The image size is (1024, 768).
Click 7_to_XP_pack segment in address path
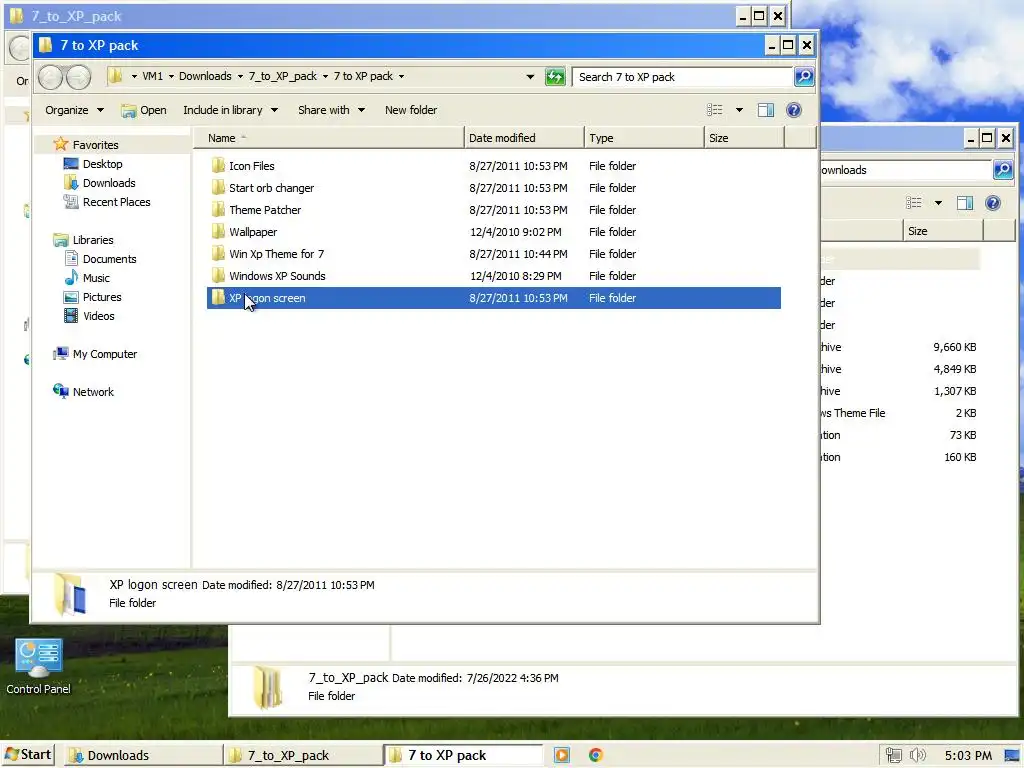tap(282, 76)
